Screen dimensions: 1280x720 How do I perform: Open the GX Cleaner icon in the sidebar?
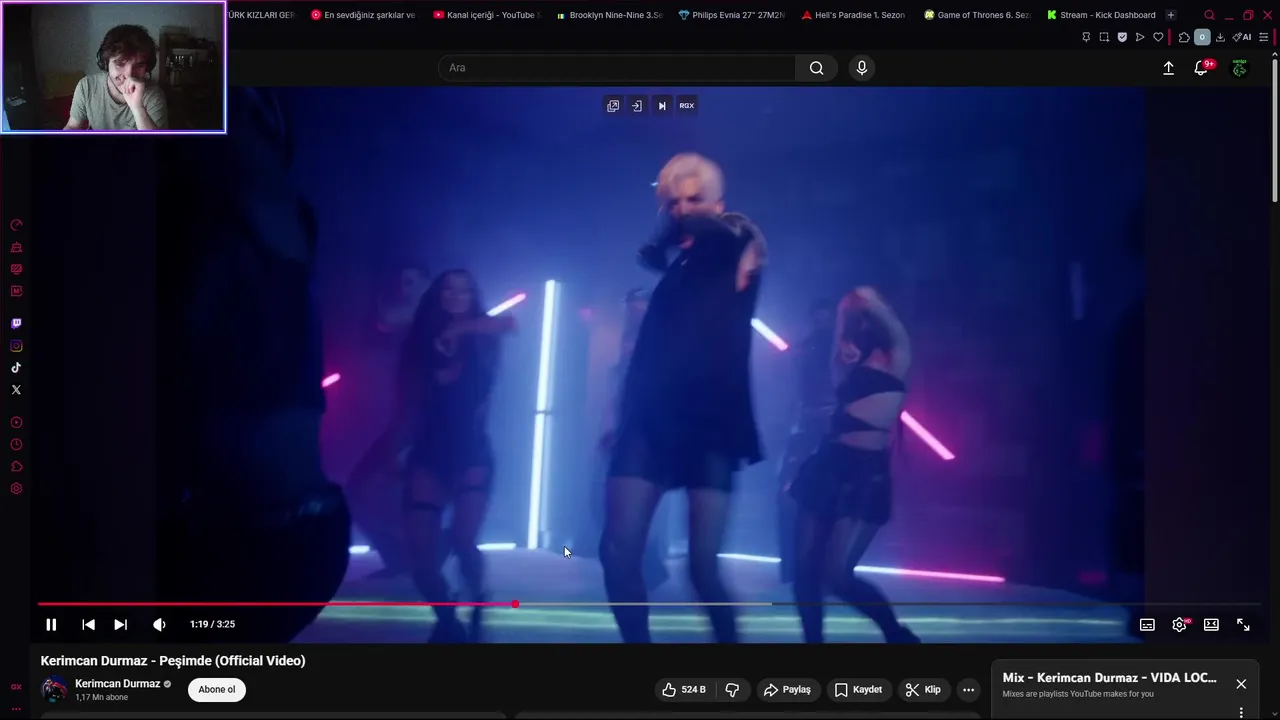(16, 247)
